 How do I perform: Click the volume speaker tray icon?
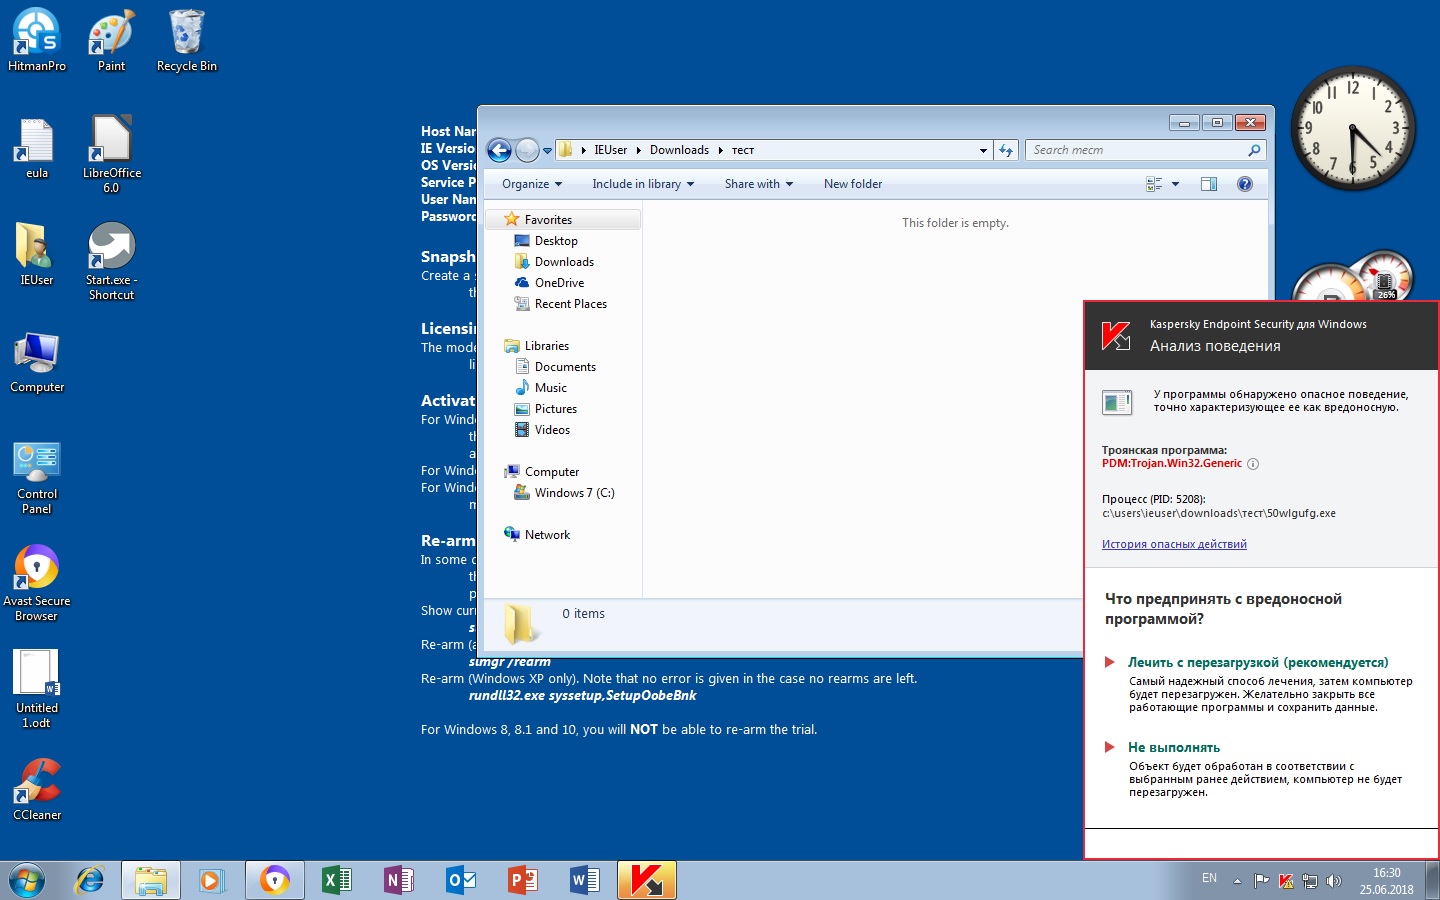1333,881
